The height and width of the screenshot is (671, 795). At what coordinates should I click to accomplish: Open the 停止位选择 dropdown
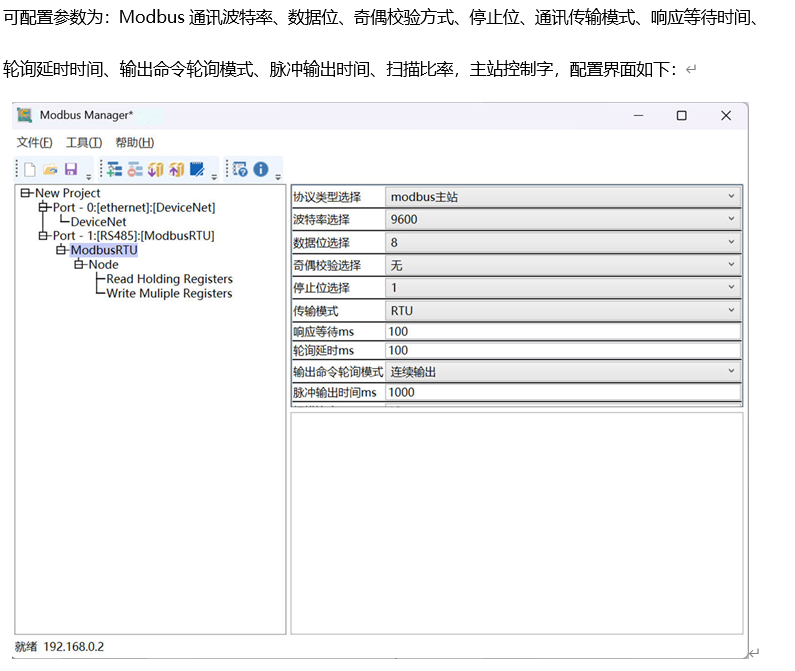point(563,288)
